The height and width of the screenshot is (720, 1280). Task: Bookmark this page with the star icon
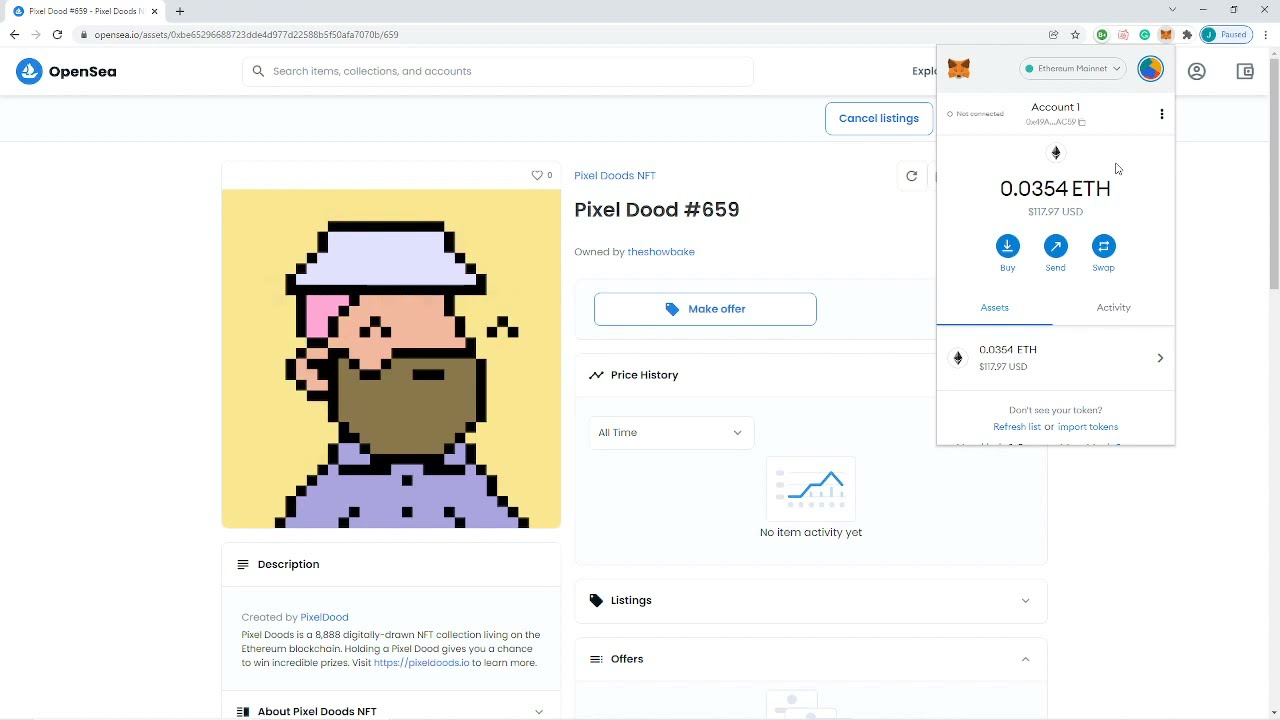click(x=1075, y=34)
